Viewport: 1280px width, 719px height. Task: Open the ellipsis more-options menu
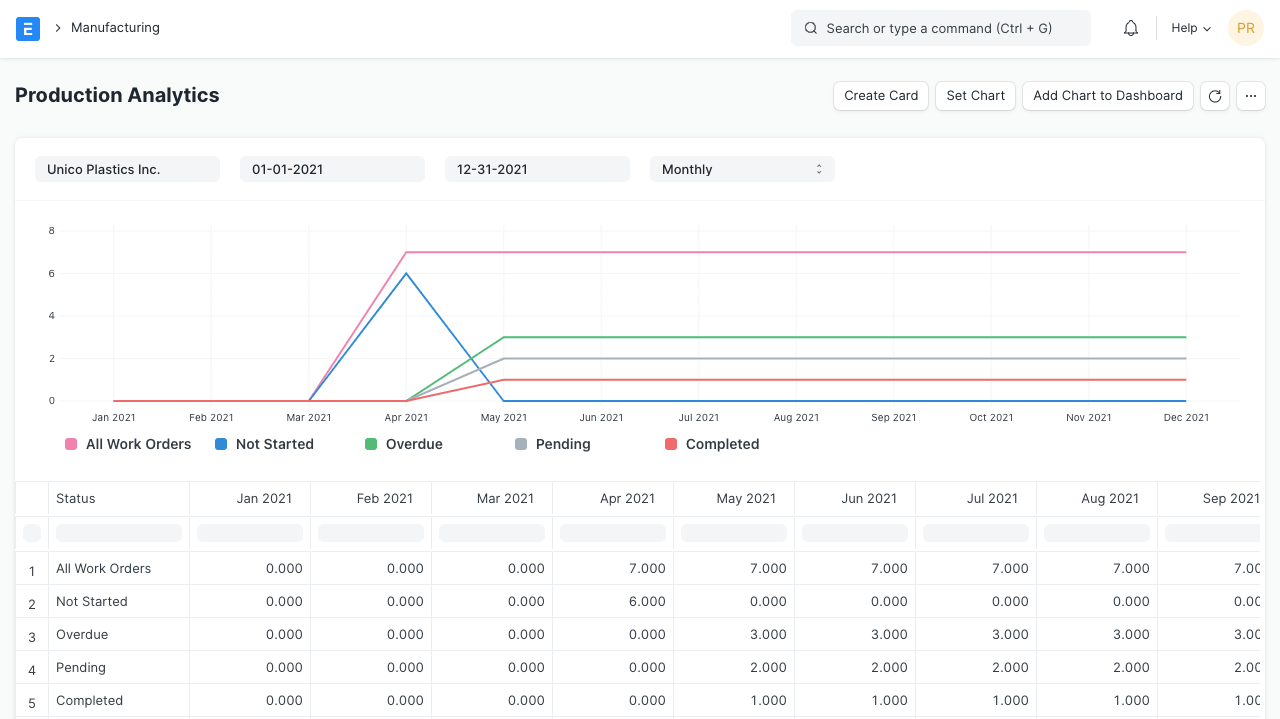point(1250,95)
